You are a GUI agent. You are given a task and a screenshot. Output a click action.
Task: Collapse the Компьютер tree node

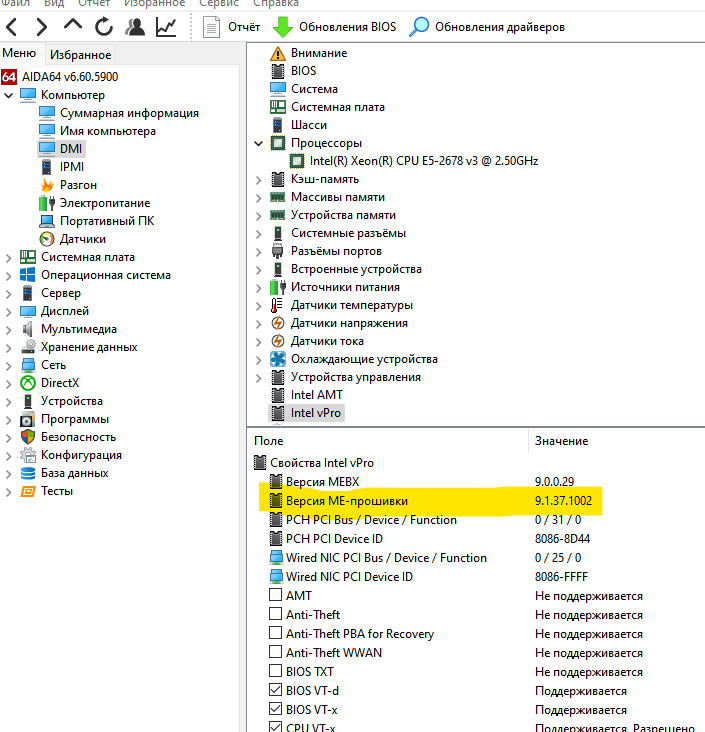pyautogui.click(x=8, y=95)
